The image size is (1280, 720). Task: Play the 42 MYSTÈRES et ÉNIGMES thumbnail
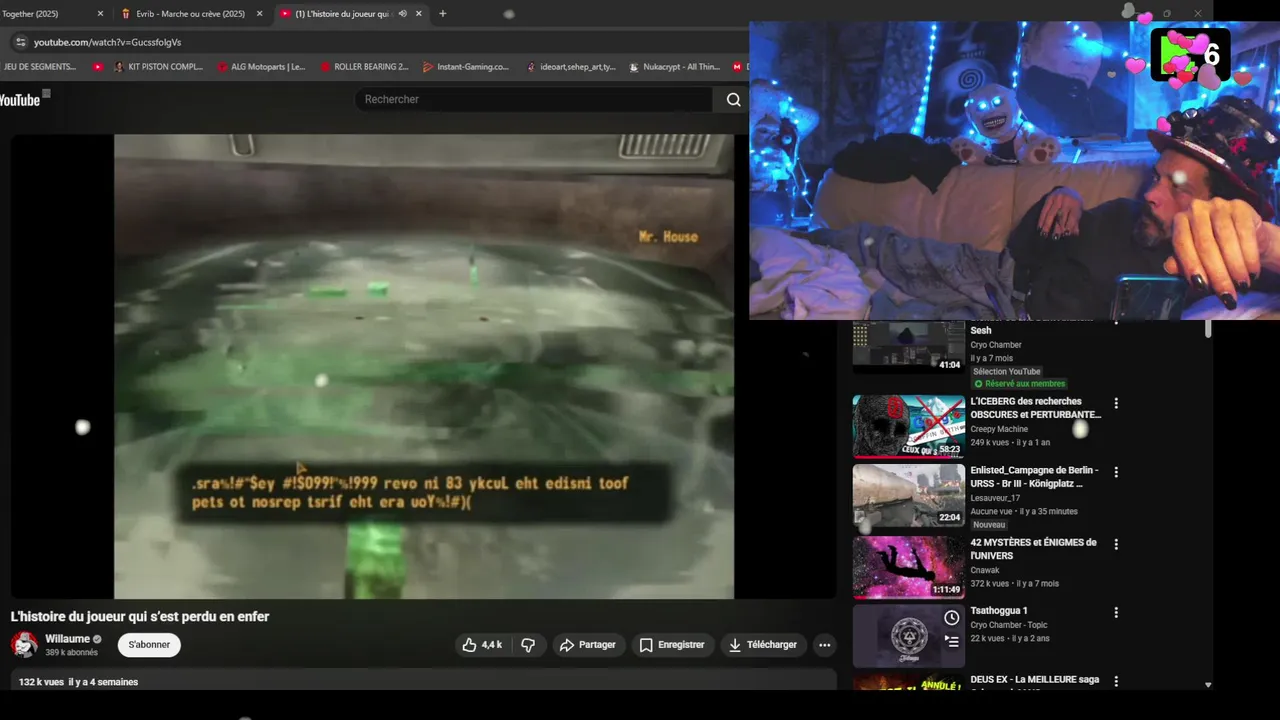coord(908,568)
